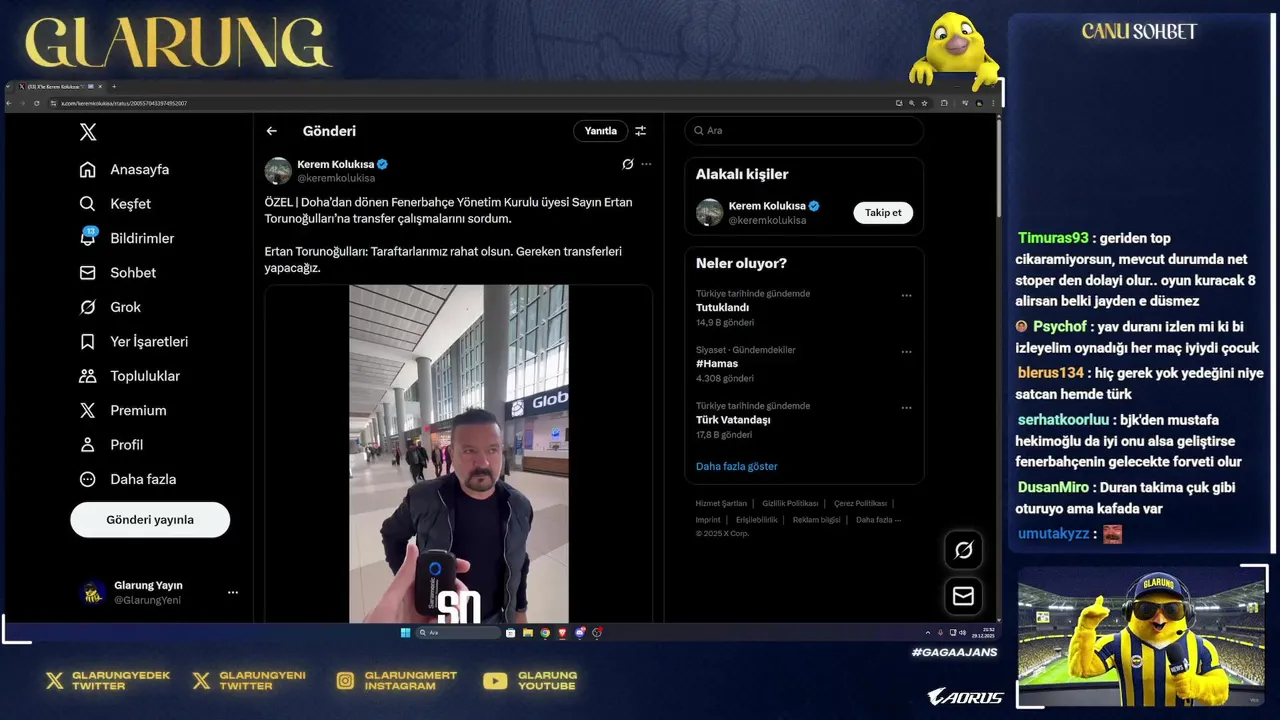
Task: Select the Kerem Kolukısa browser tab
Action: (60, 87)
